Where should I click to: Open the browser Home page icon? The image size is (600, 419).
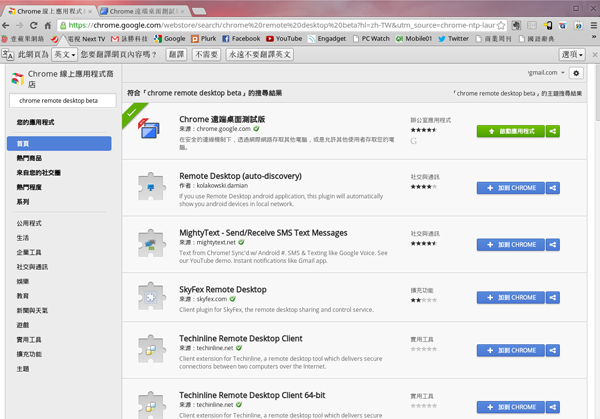coord(47,26)
